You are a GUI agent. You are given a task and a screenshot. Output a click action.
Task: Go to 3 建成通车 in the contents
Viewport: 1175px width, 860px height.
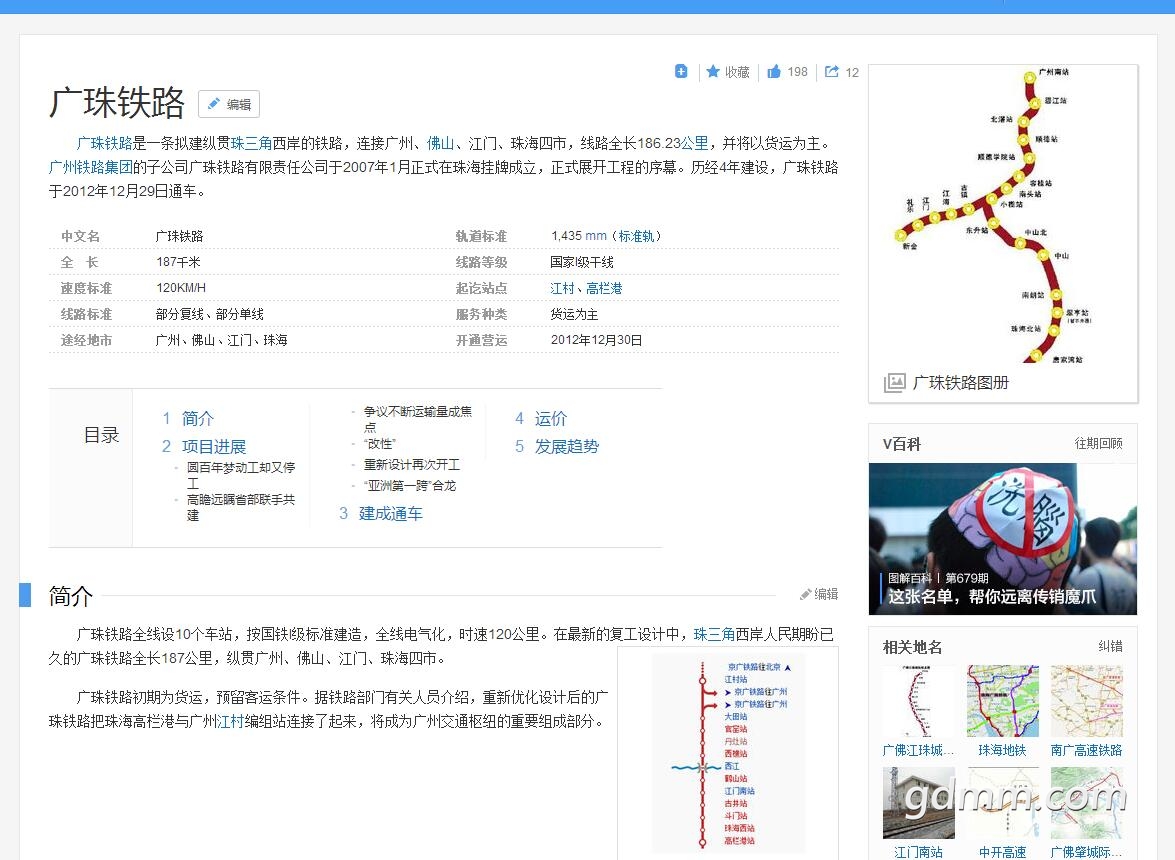coord(381,513)
